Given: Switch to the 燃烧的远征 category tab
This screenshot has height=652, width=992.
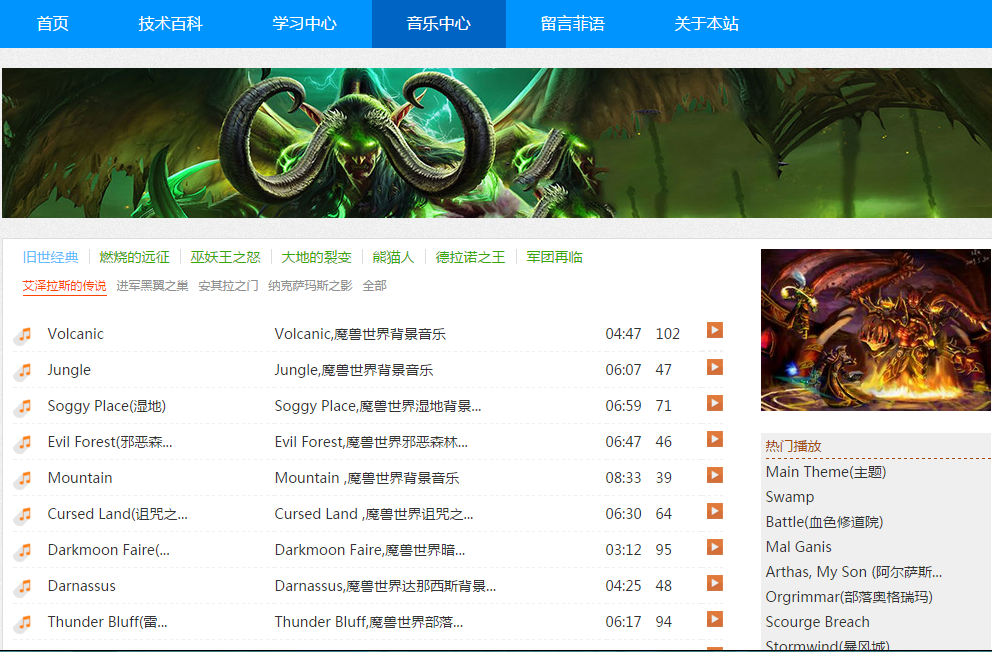Looking at the screenshot, I should [134, 257].
